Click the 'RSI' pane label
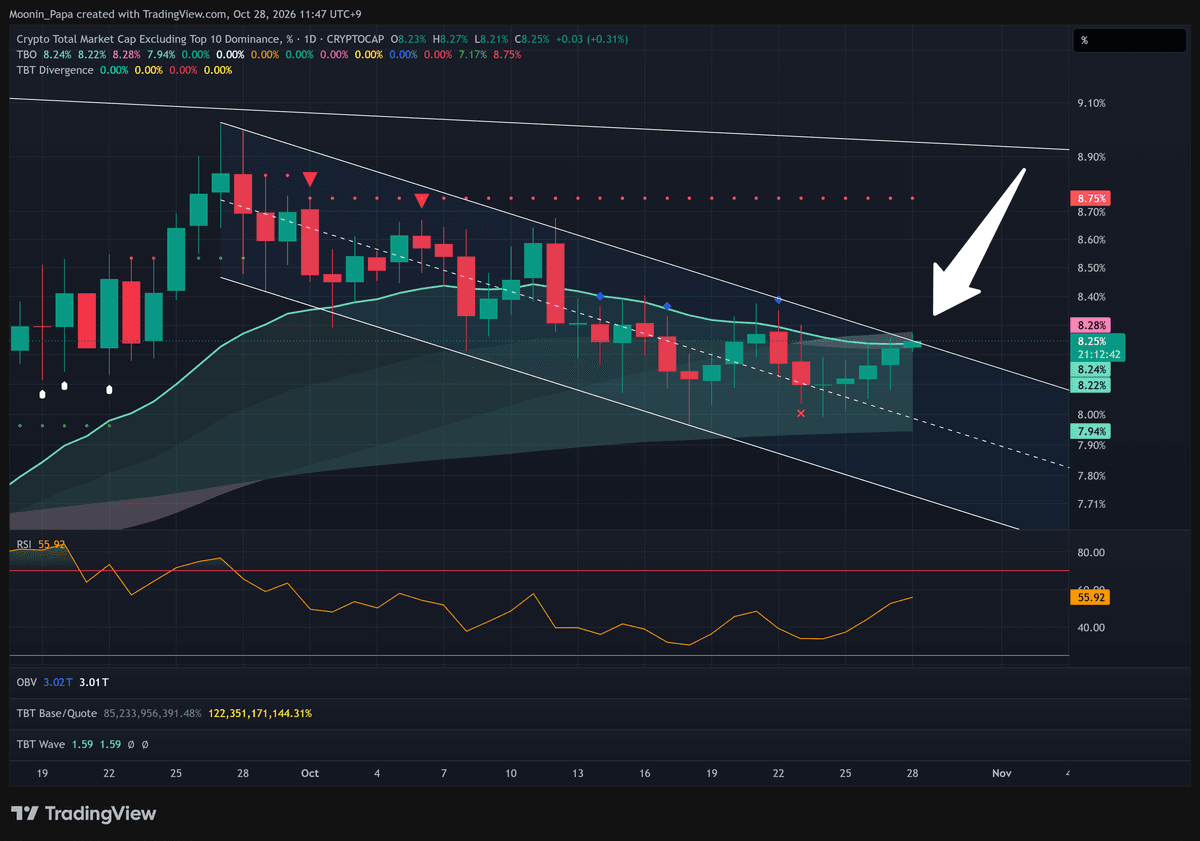Viewport: 1200px width, 841px height. coord(25,545)
